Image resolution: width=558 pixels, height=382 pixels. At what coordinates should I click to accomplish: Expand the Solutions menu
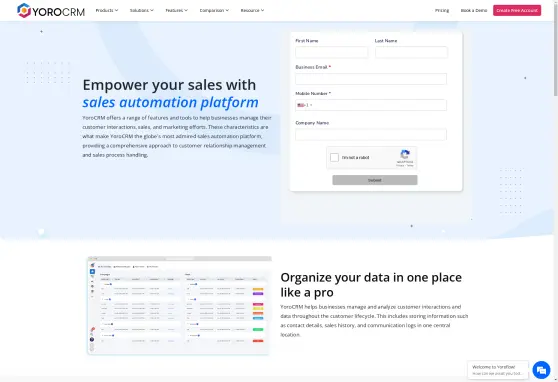142,10
